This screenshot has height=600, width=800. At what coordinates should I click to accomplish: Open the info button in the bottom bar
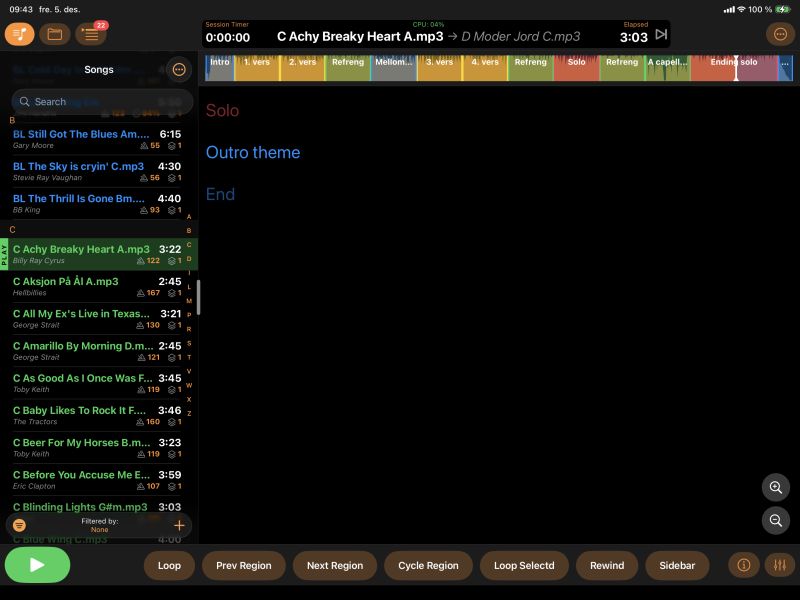743,565
